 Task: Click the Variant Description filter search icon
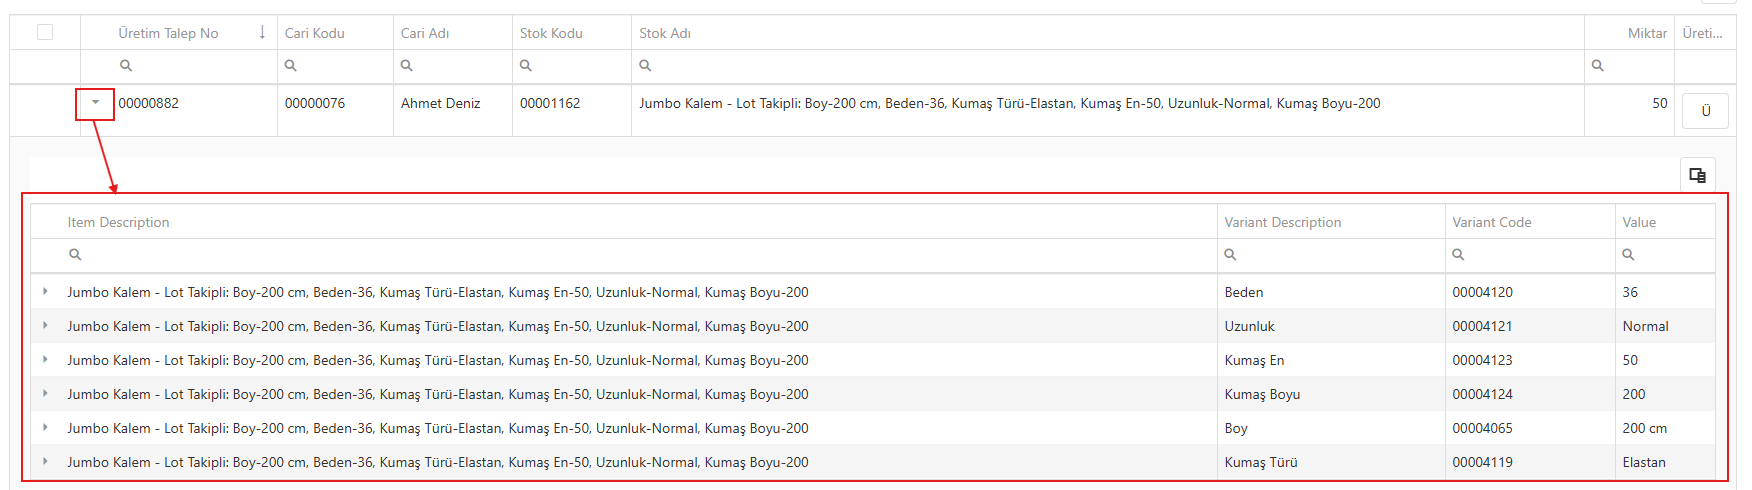(1231, 254)
